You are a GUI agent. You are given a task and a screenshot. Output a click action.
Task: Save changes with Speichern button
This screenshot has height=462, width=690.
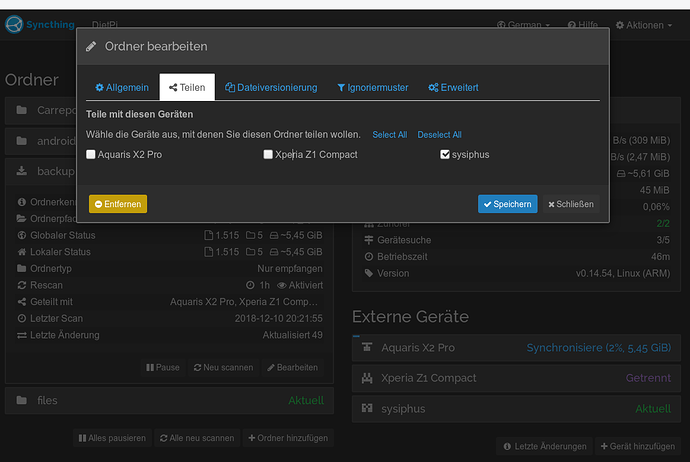pyautogui.click(x=507, y=204)
